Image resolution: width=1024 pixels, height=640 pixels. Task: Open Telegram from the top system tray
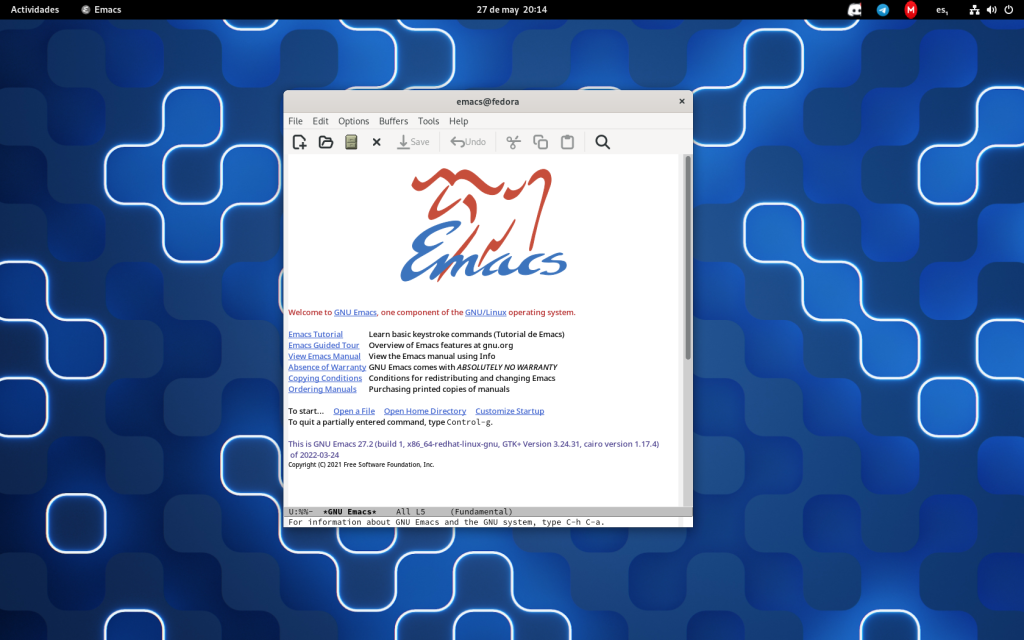[x=882, y=10]
